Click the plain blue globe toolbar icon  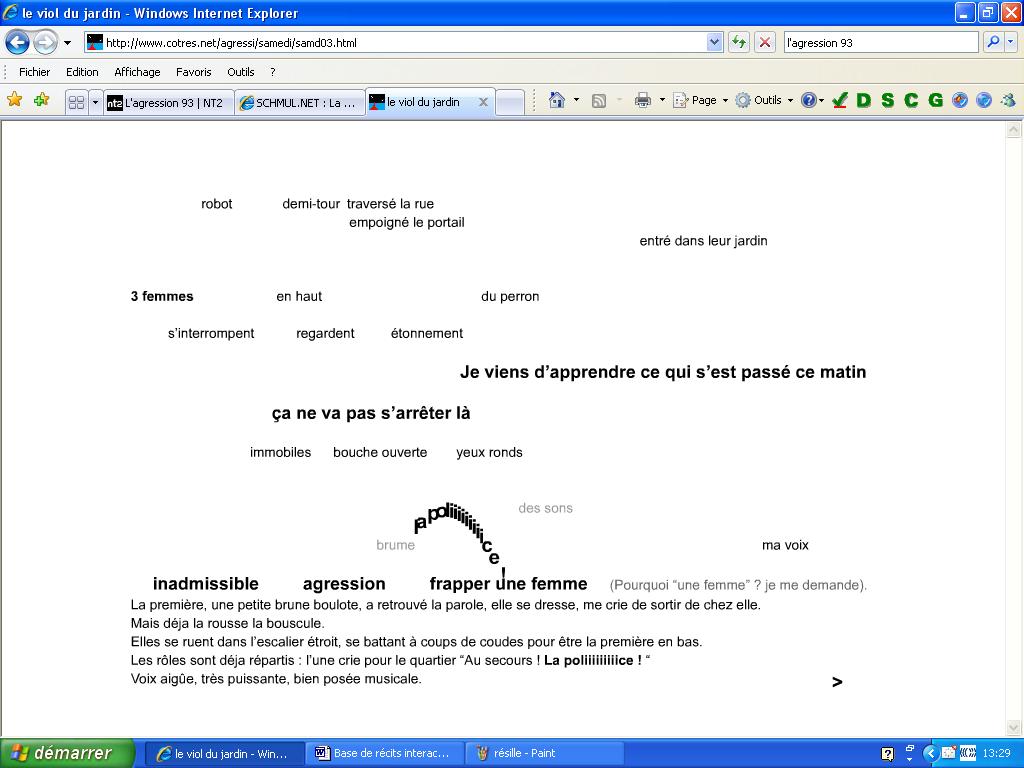click(x=984, y=100)
